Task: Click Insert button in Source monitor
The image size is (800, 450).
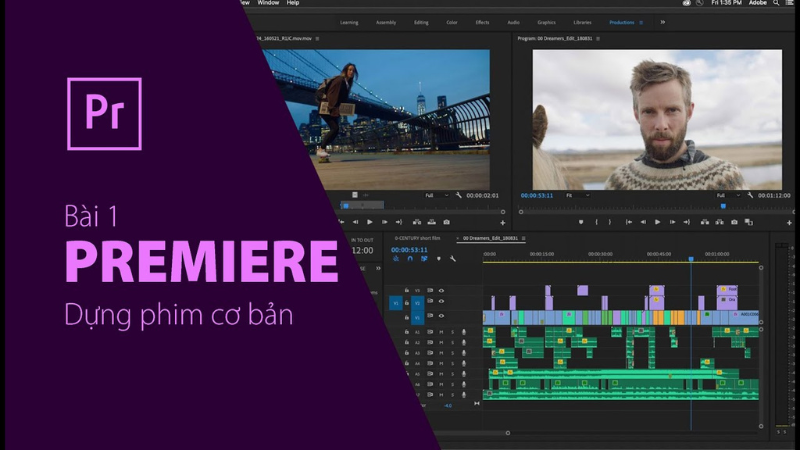Action: click(417, 222)
